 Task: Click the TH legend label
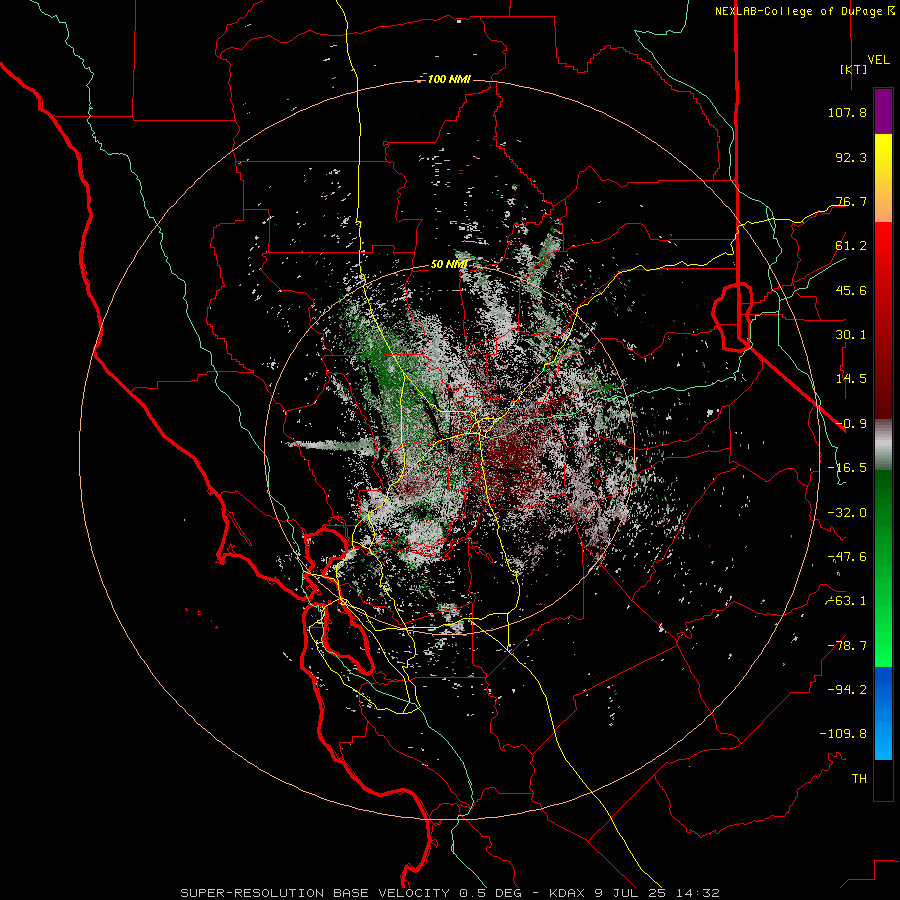pyautogui.click(x=859, y=779)
